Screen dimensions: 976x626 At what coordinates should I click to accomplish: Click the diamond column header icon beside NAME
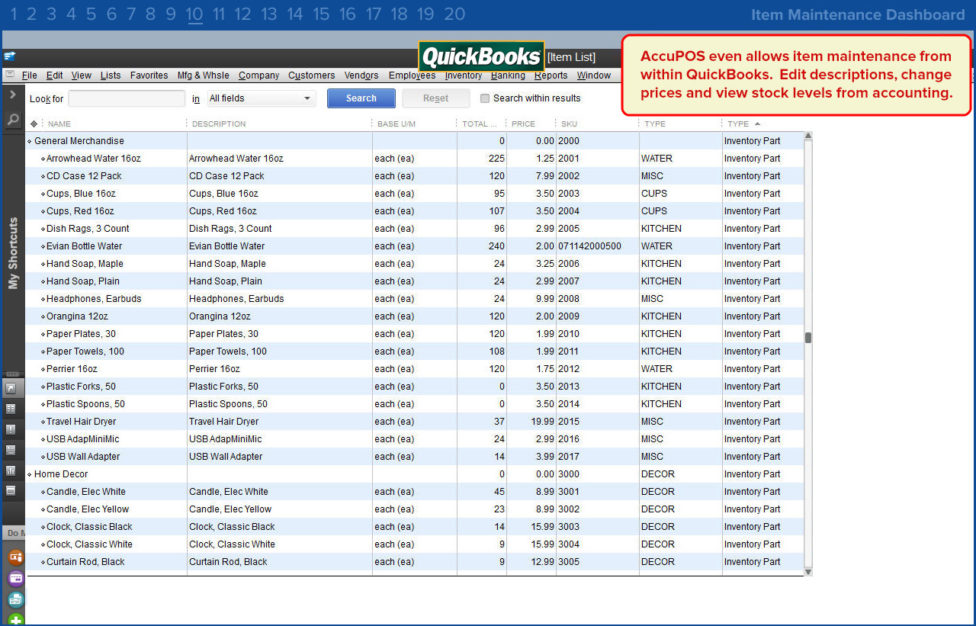(x=34, y=124)
